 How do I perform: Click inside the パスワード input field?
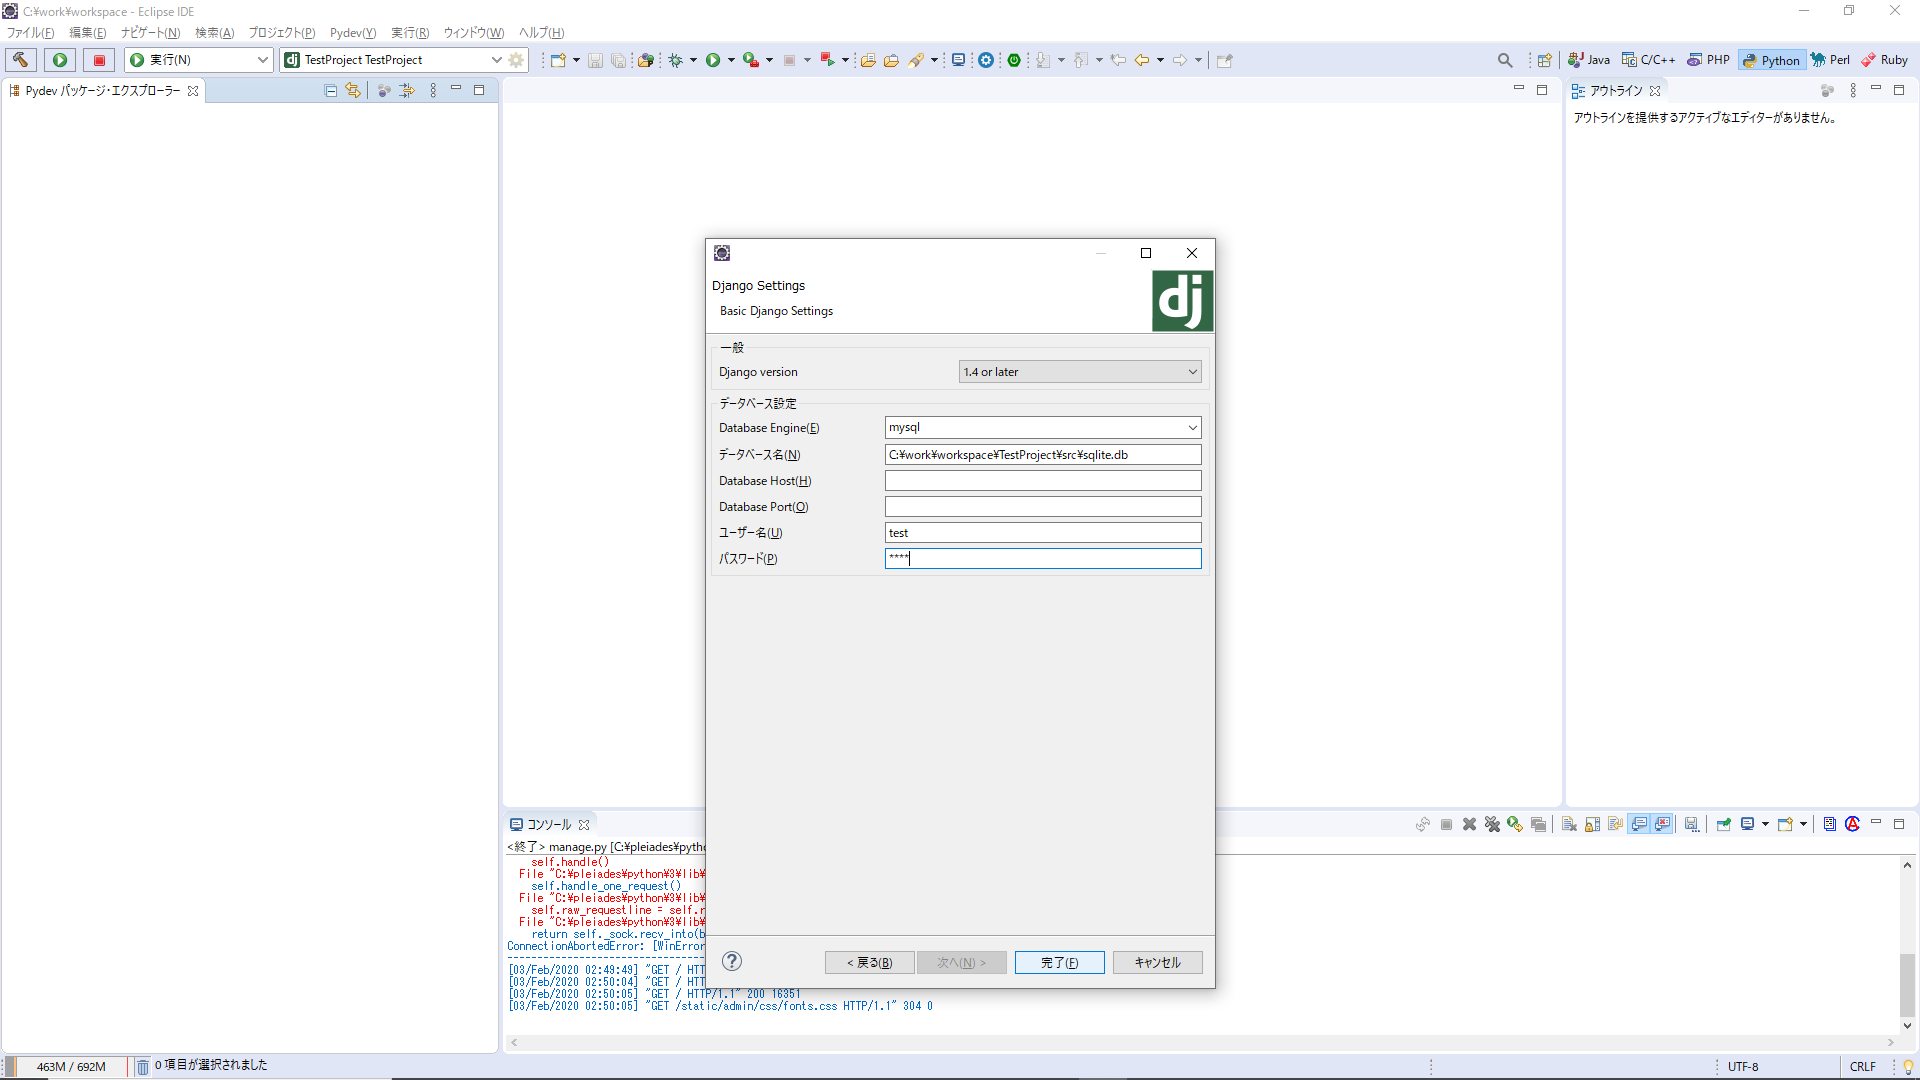tap(1042, 558)
